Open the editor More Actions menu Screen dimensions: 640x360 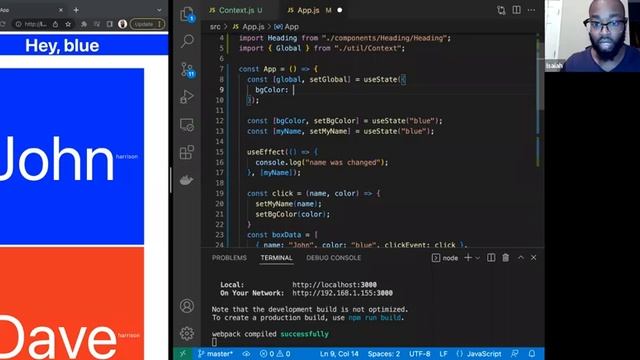(x=531, y=10)
